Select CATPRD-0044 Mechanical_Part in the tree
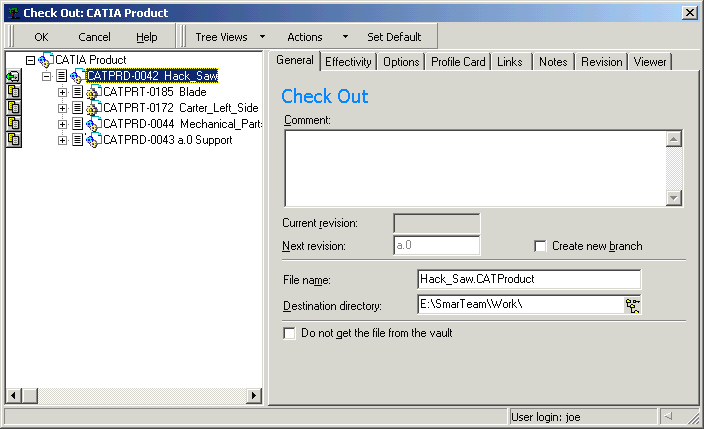 pos(183,124)
